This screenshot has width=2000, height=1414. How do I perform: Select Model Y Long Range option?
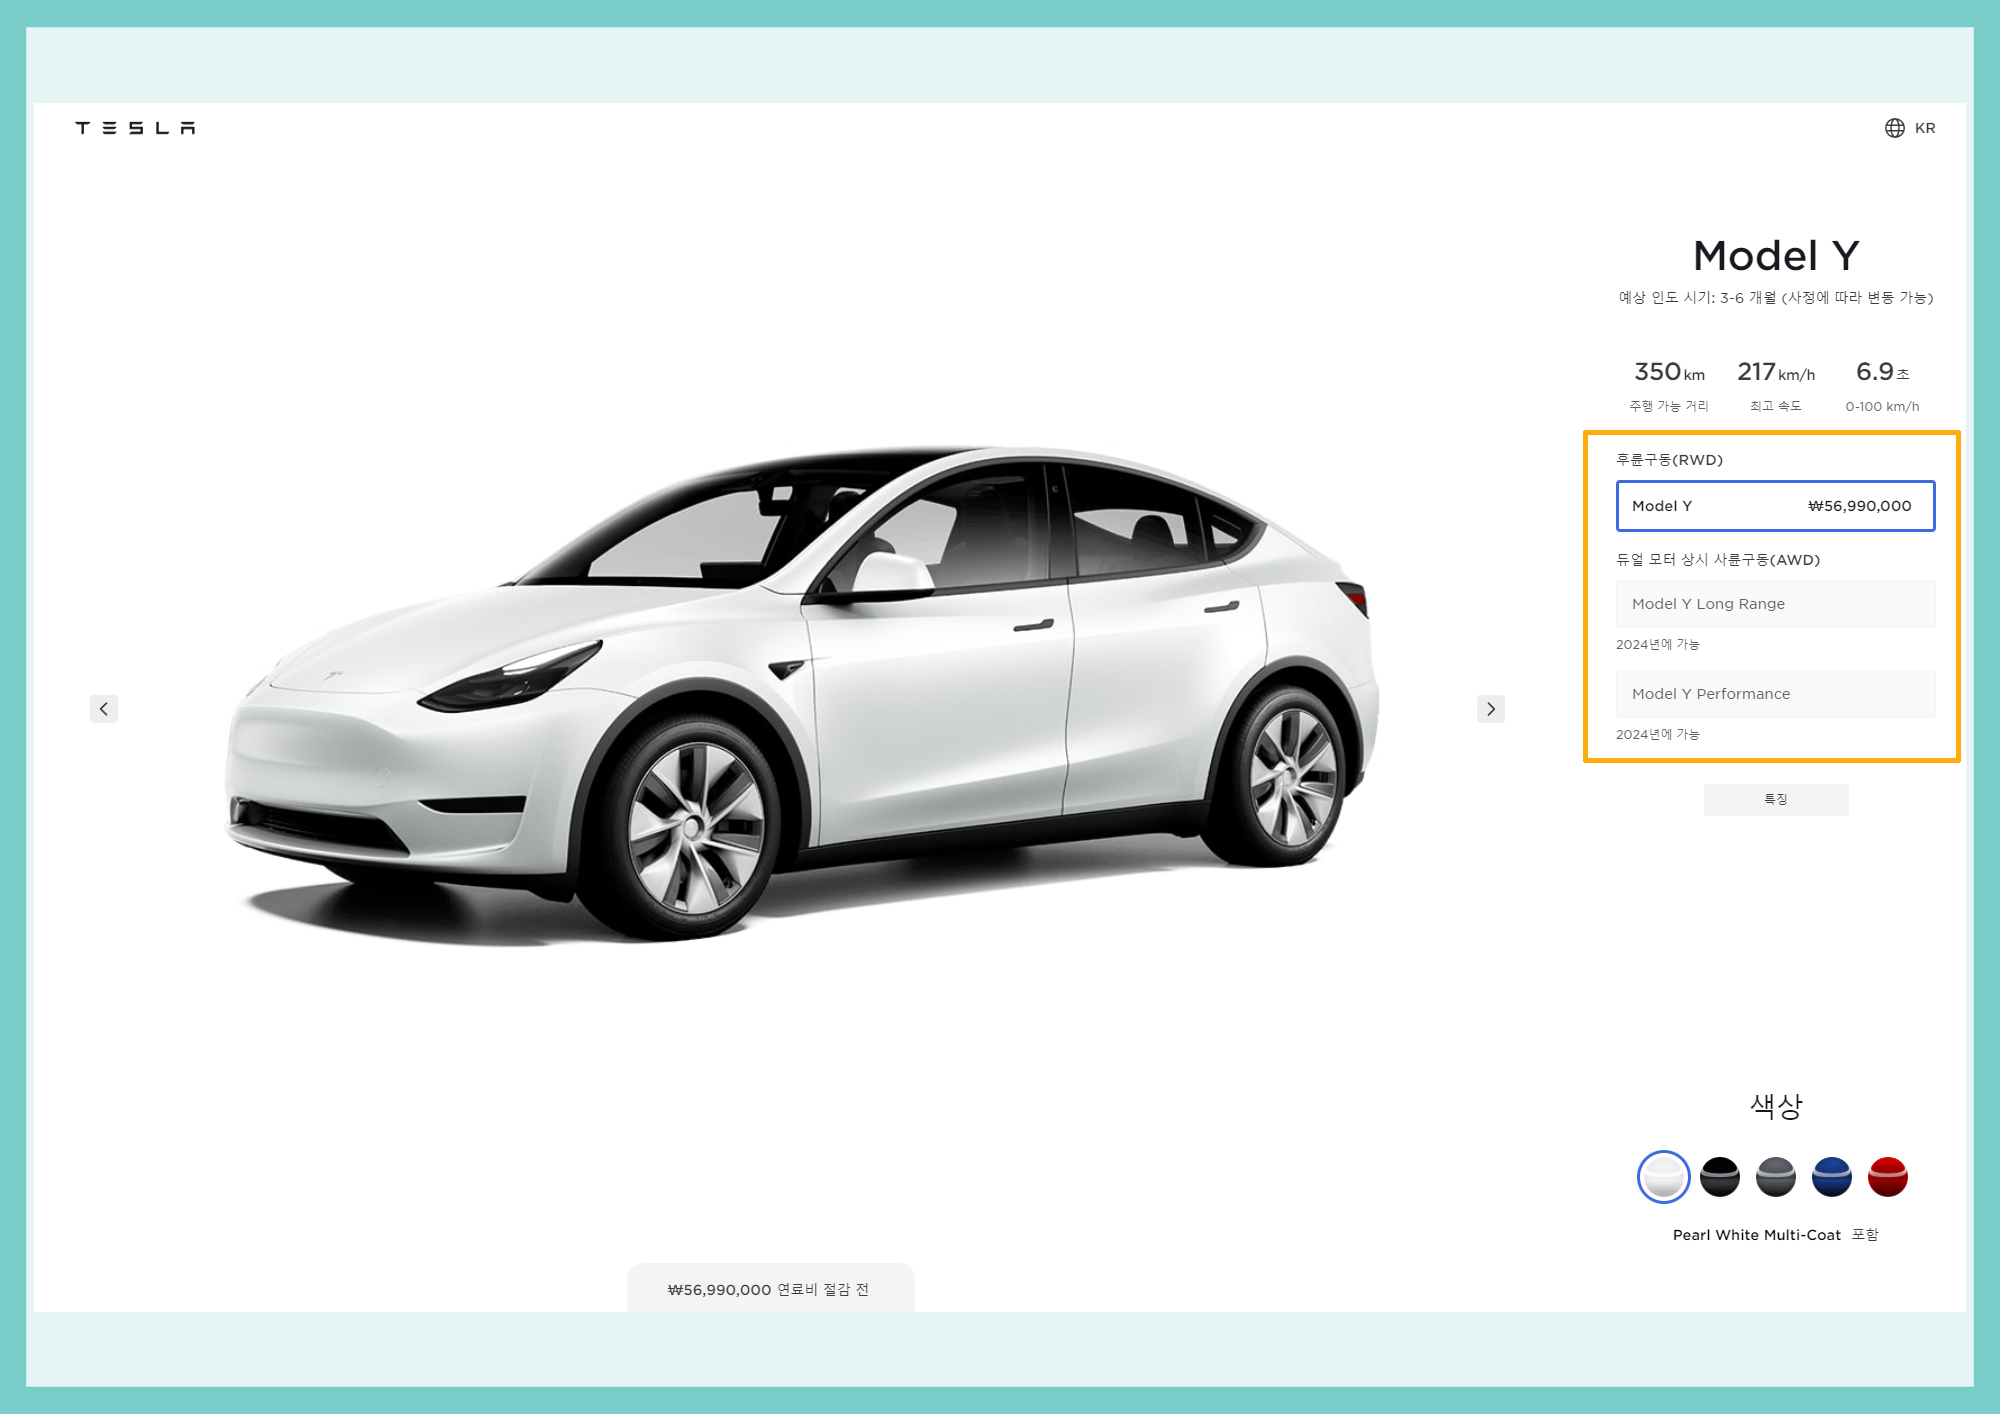pos(1775,604)
